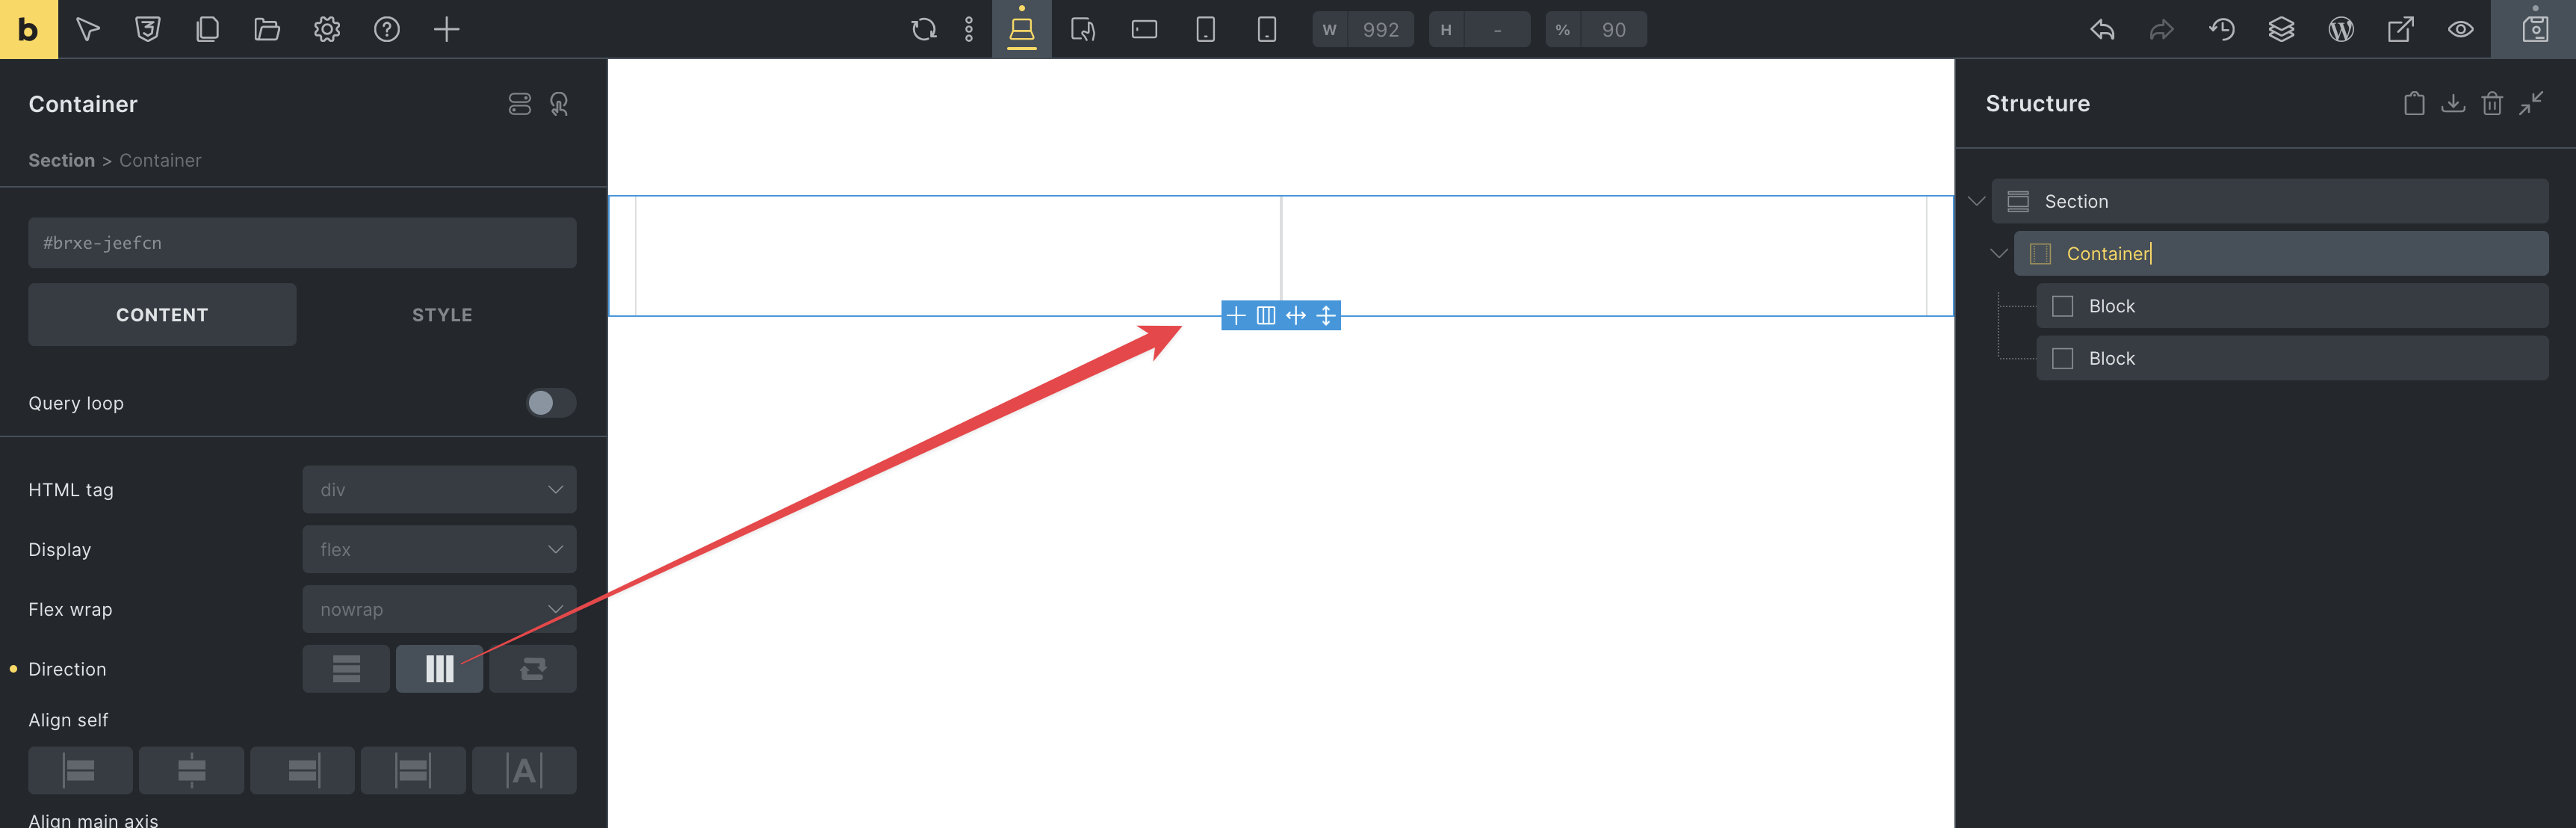Open the element classes icon in Container header
This screenshot has height=828, width=2576.
tap(520, 104)
